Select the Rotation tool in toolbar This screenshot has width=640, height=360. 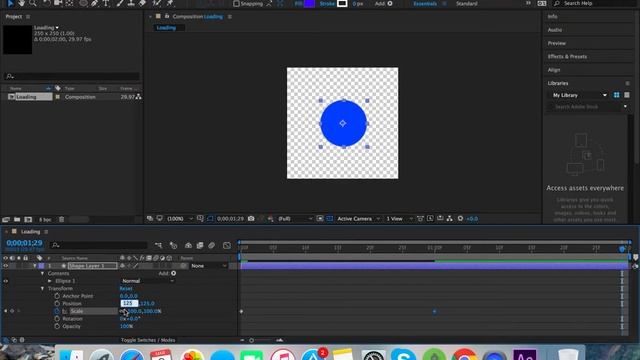[x=46, y=3]
